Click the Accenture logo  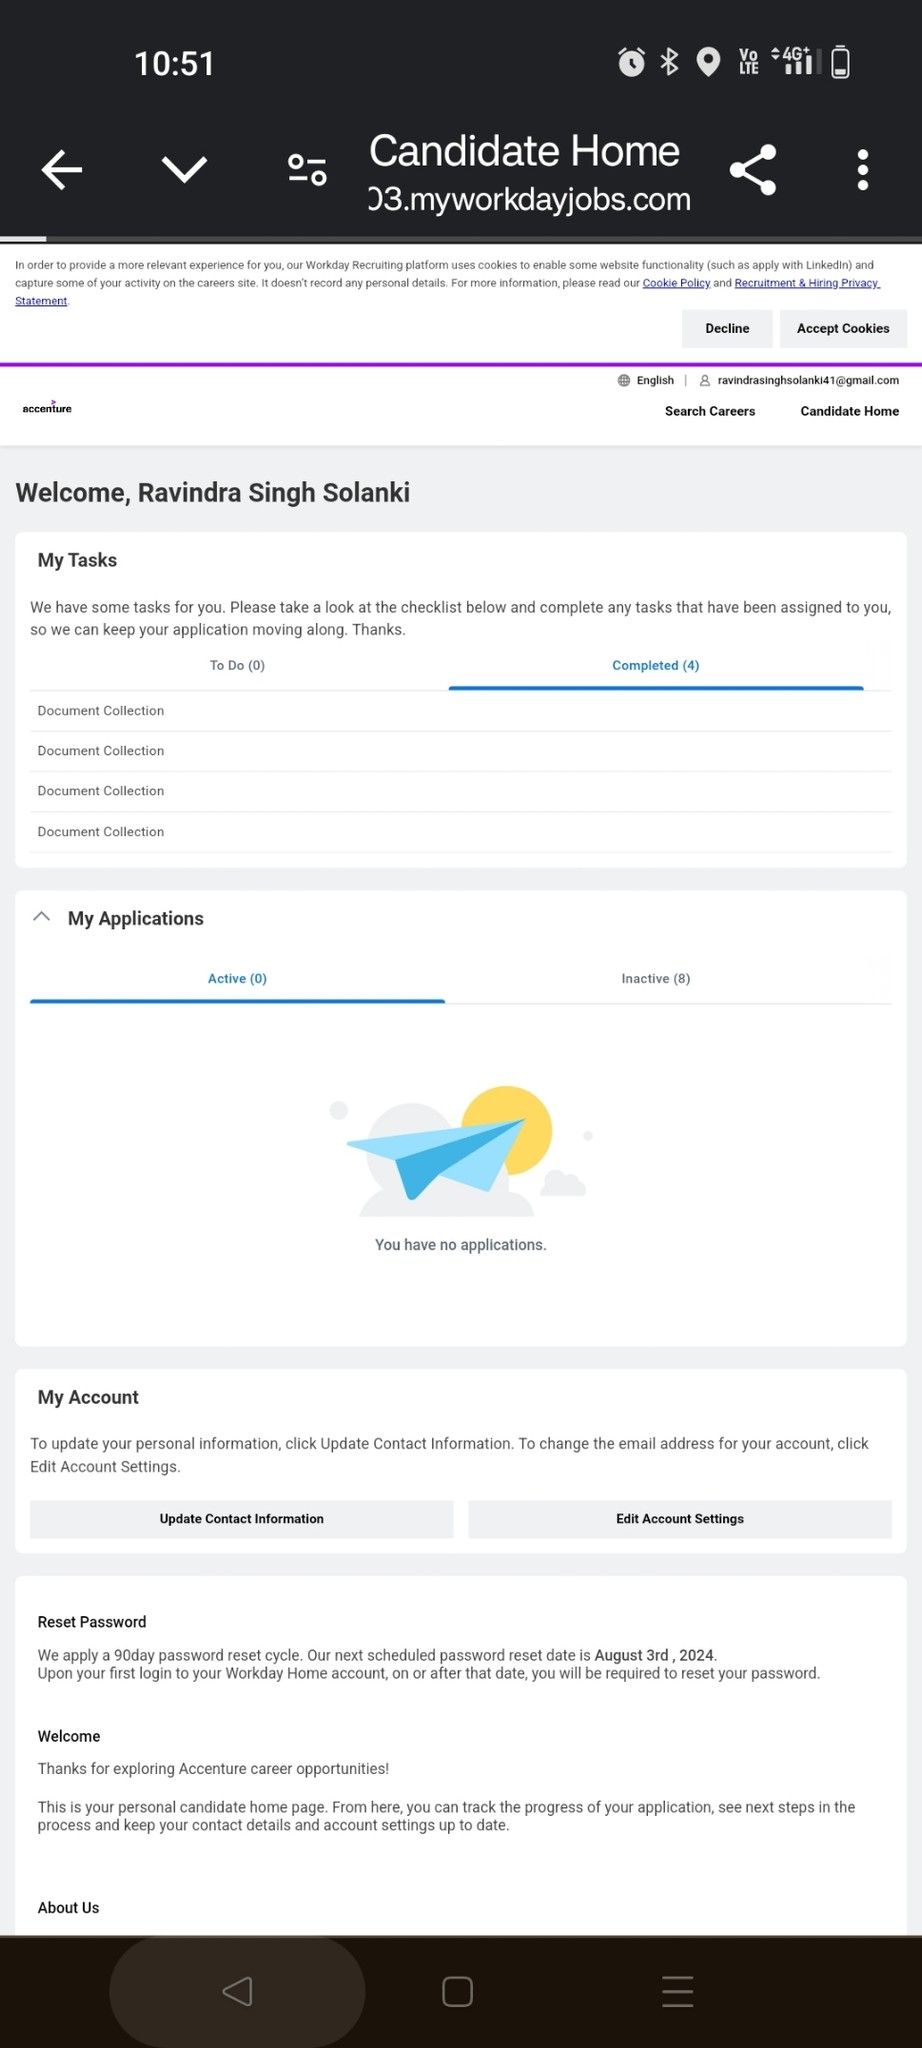click(47, 407)
